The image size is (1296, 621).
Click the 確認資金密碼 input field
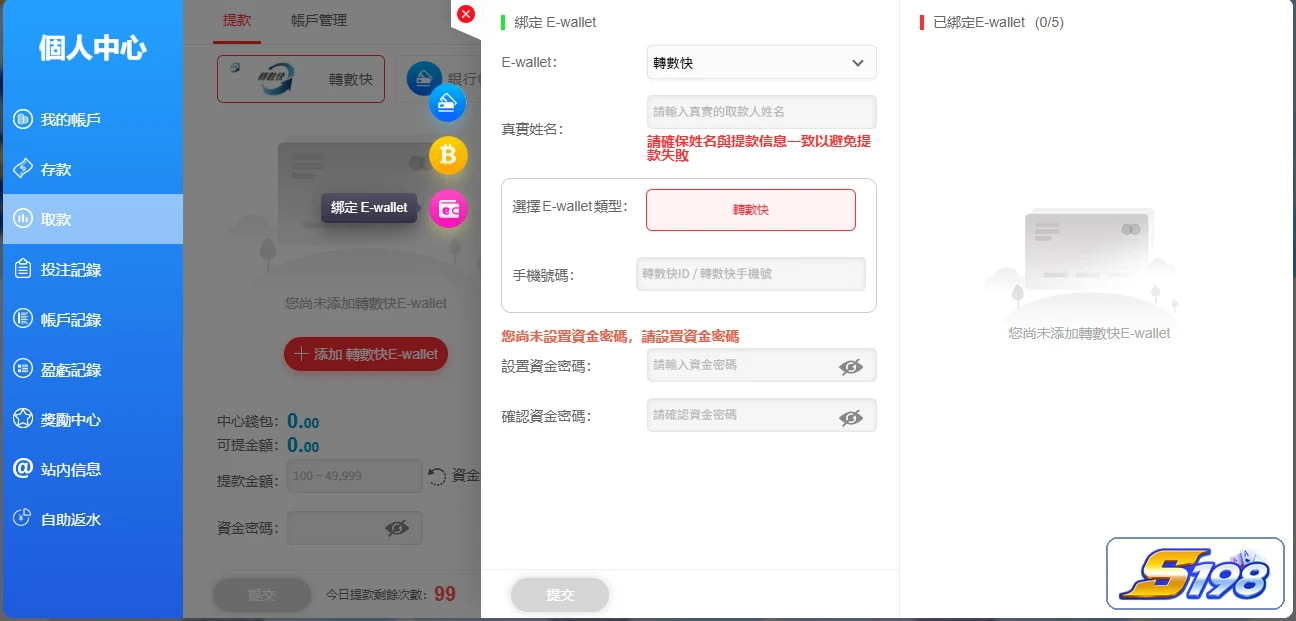[x=762, y=415]
